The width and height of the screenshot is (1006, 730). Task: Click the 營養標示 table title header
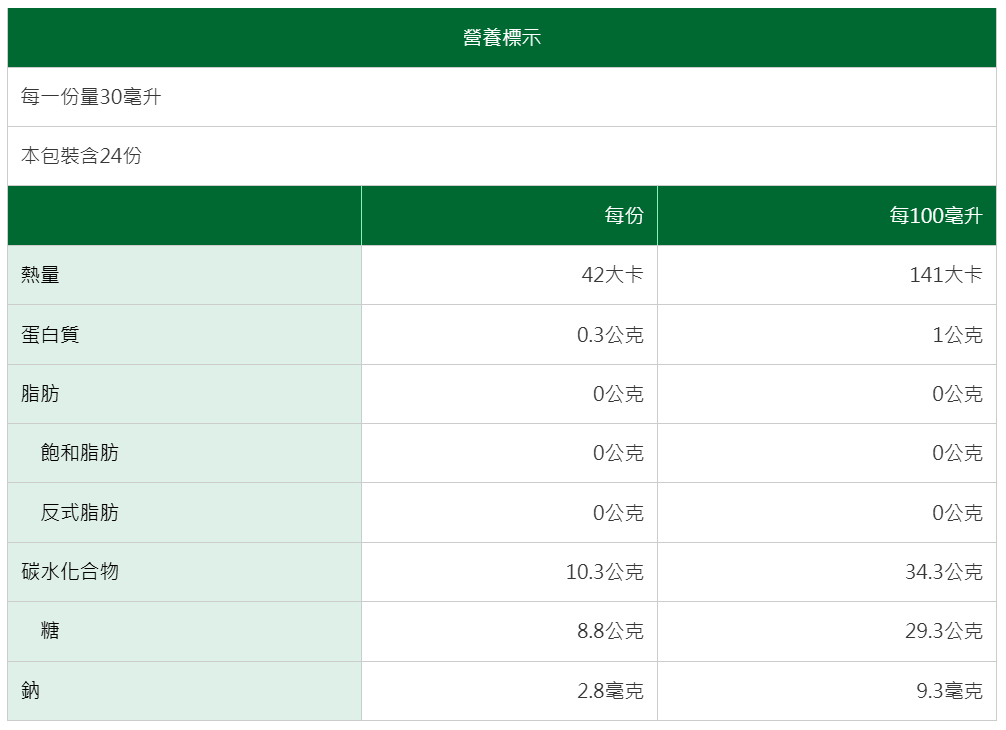pyautogui.click(x=502, y=38)
